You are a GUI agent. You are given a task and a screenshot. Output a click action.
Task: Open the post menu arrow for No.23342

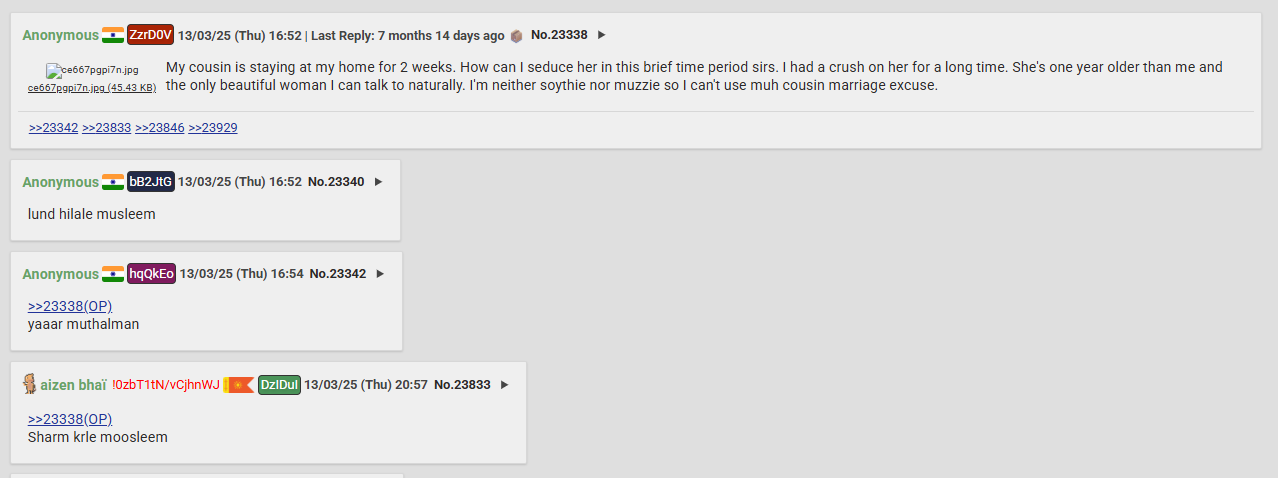point(380,274)
